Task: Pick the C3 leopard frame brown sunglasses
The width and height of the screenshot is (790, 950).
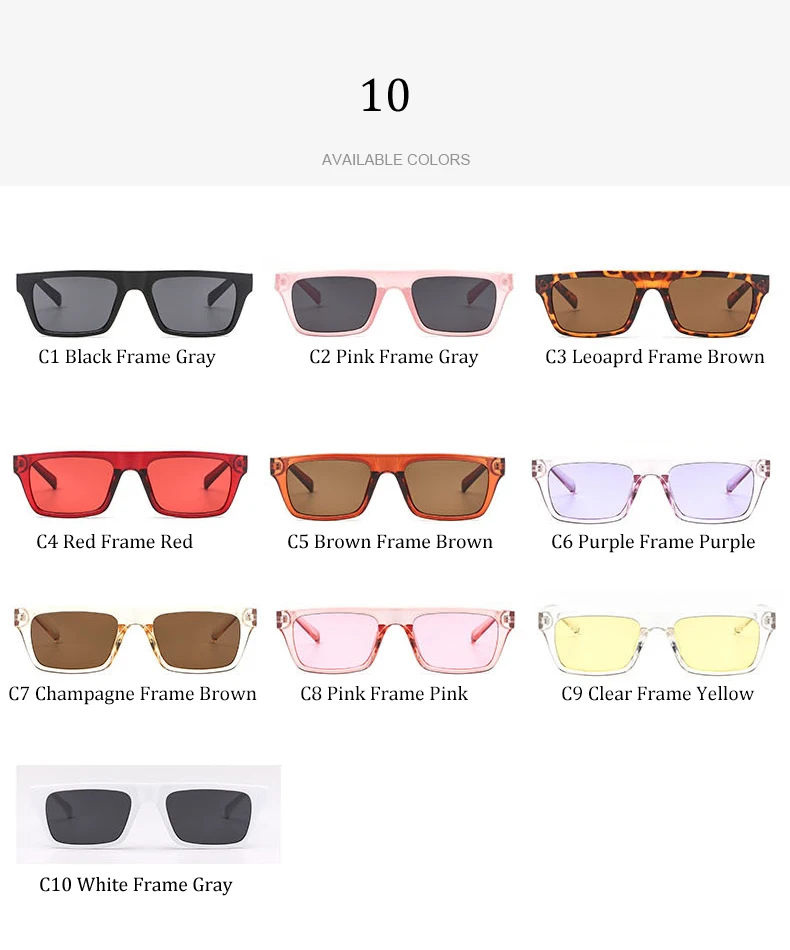Action: coord(652,304)
